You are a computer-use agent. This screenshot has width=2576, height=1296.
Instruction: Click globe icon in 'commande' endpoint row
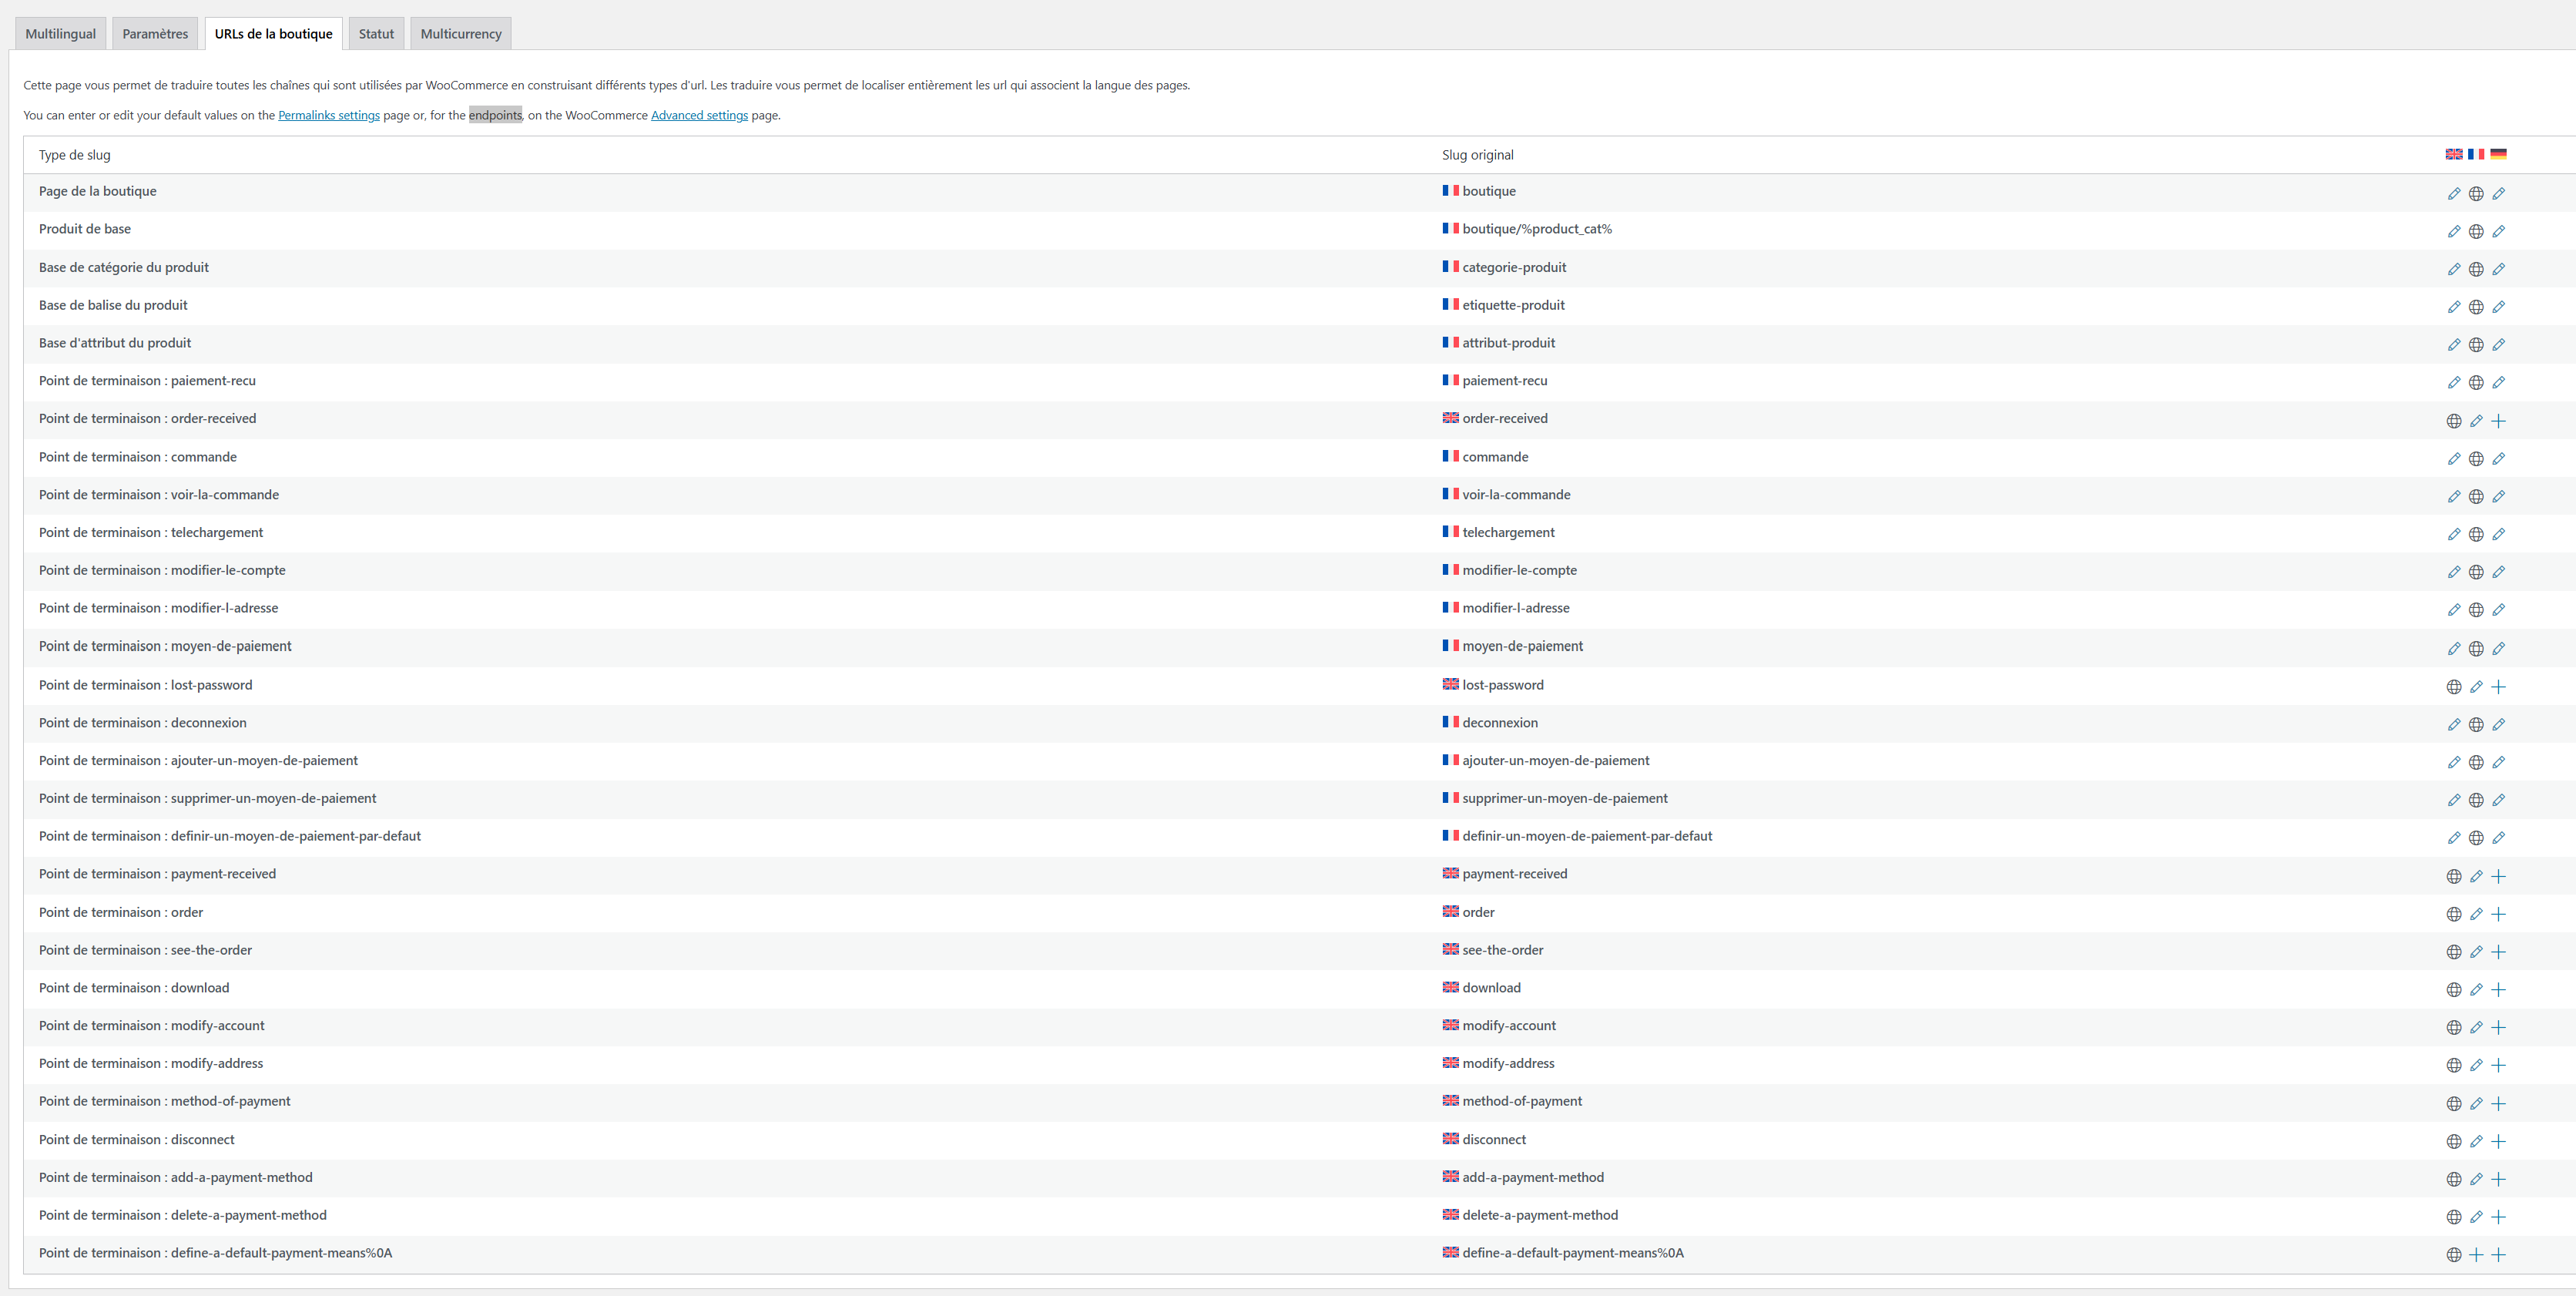tap(2476, 459)
